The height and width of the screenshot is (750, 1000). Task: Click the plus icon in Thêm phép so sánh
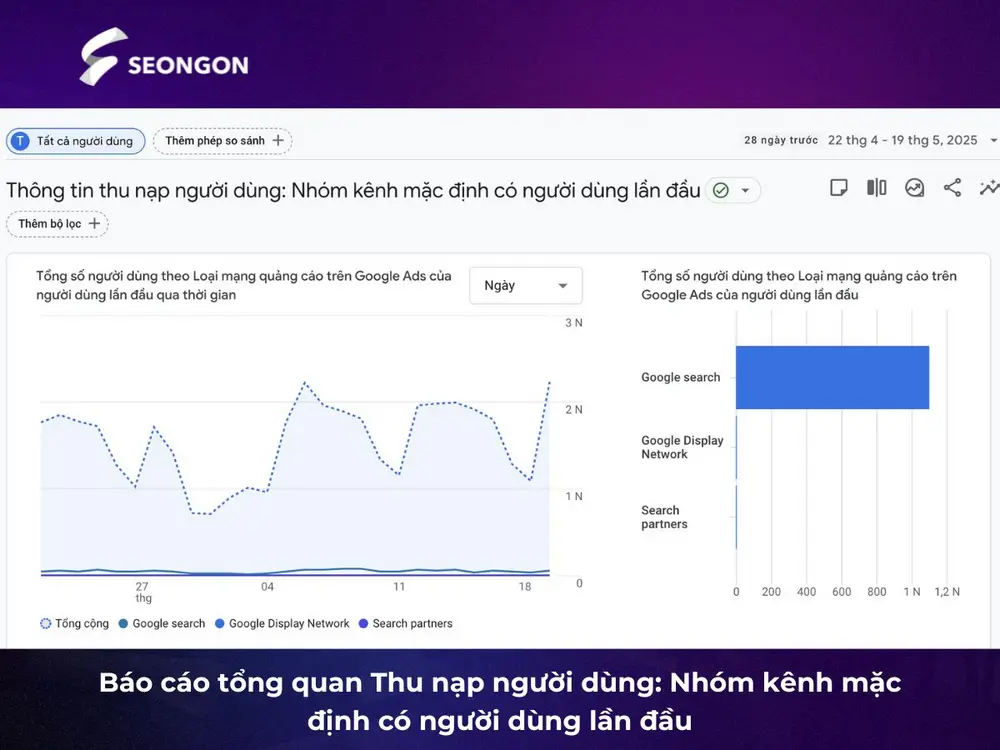click(278, 140)
